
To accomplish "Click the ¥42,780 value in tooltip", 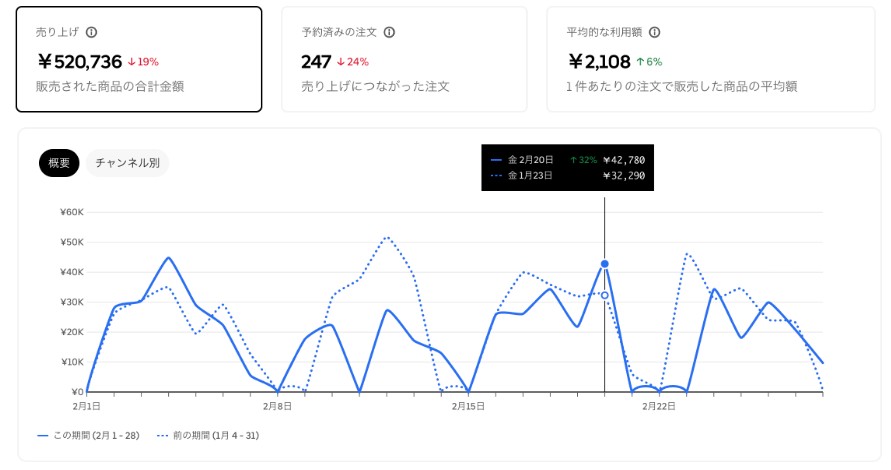I will pos(624,160).
